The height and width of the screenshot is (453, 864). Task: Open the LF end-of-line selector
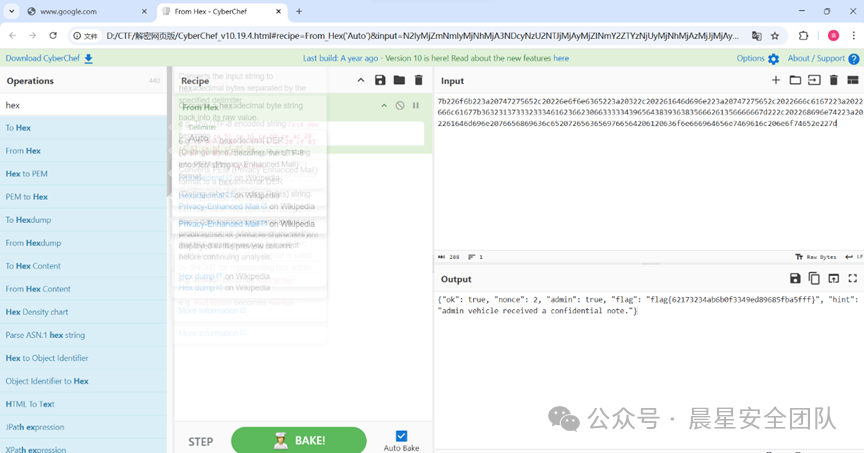(853, 257)
